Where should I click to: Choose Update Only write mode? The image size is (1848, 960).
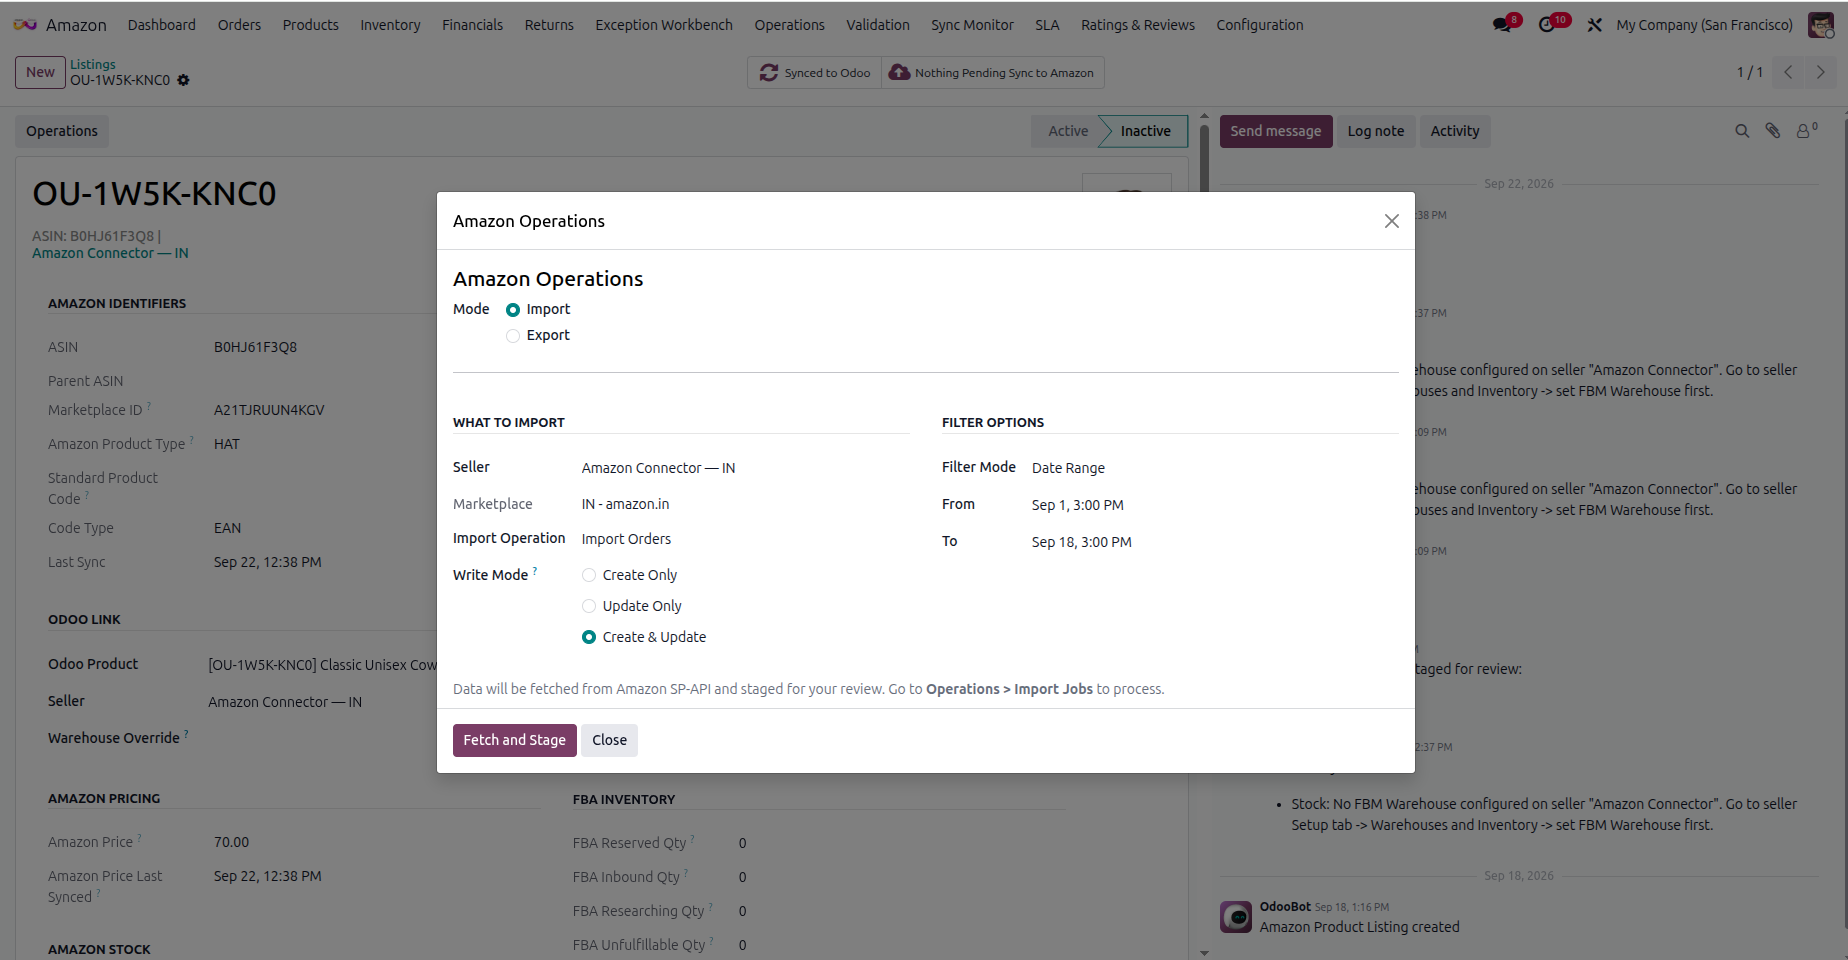click(589, 606)
